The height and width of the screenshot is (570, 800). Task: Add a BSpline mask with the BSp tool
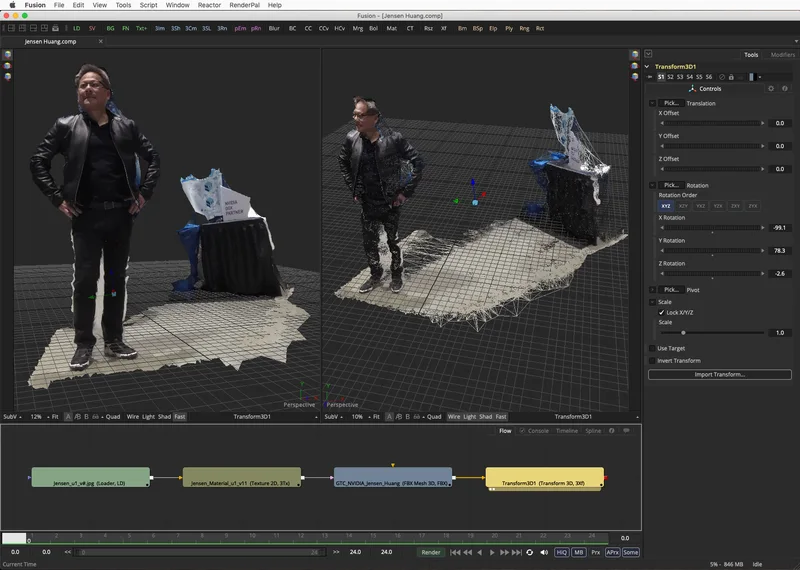[x=478, y=29]
